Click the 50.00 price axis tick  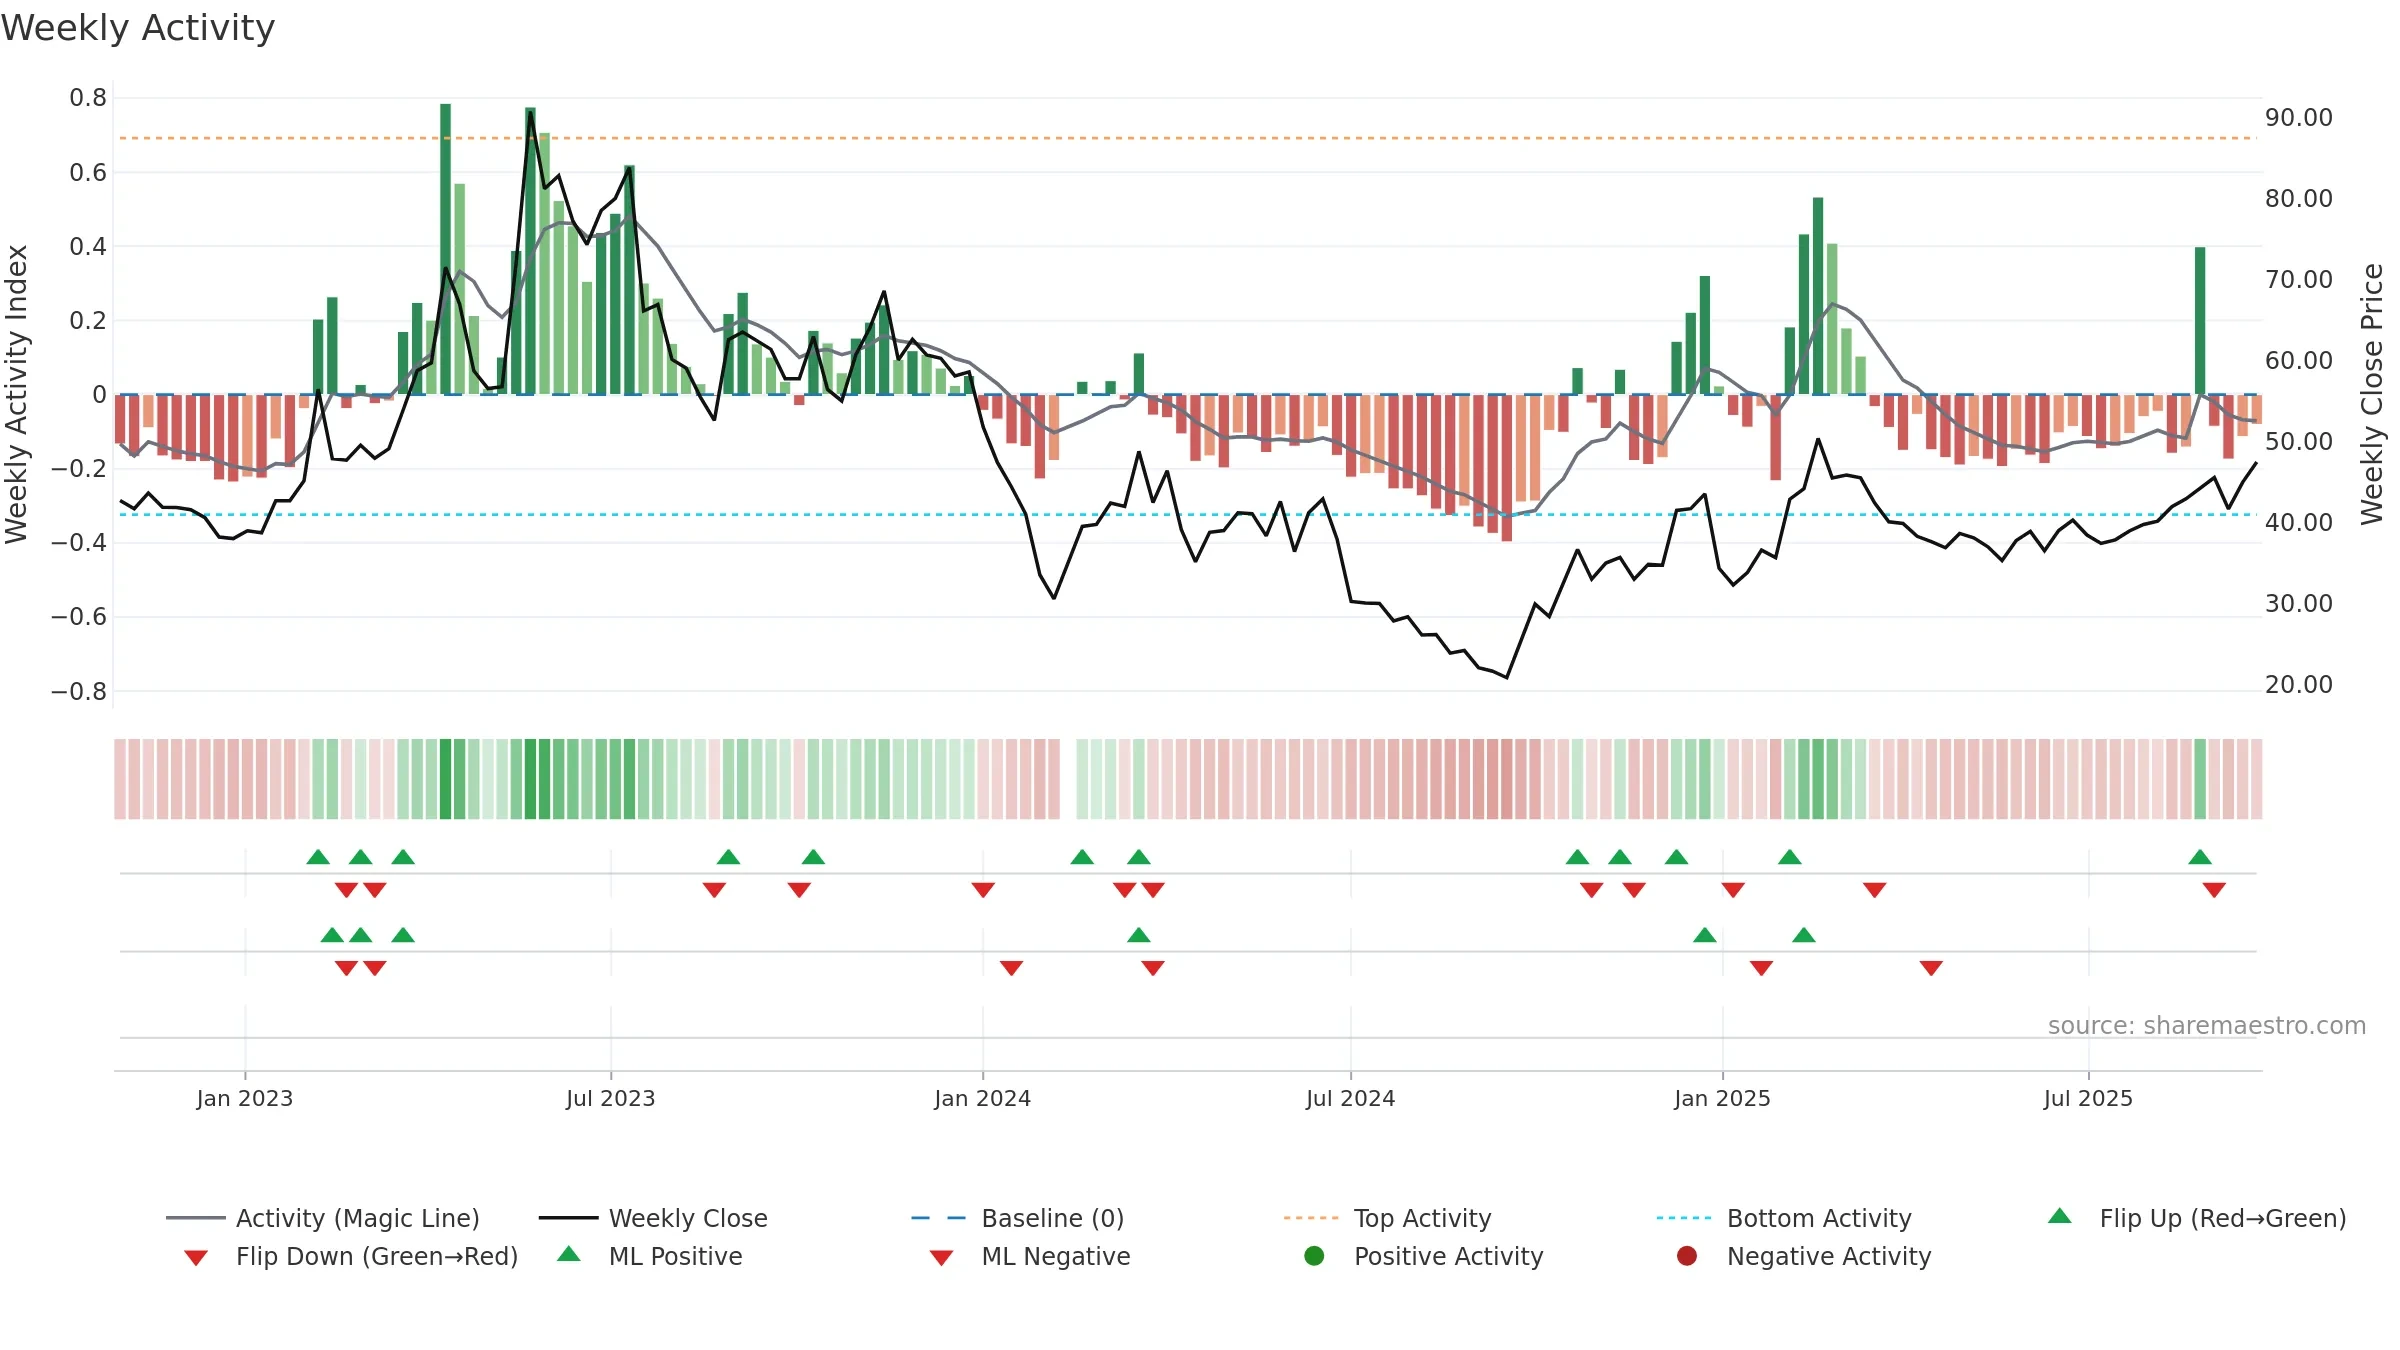[2299, 442]
